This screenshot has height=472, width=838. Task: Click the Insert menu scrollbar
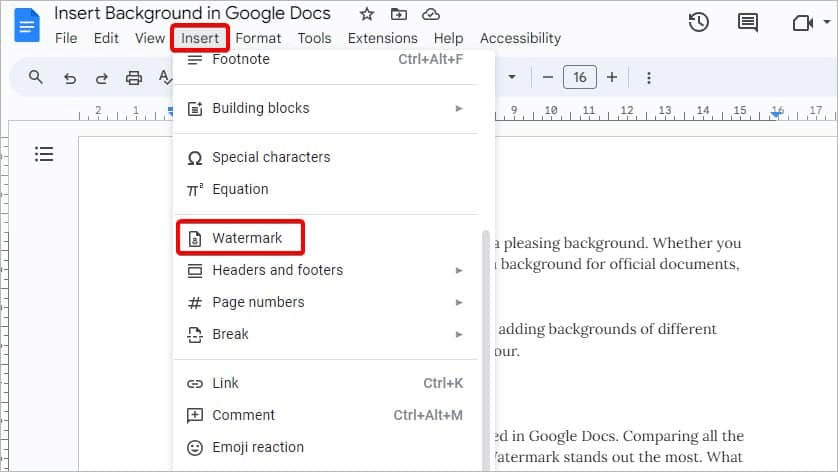(x=486, y=351)
